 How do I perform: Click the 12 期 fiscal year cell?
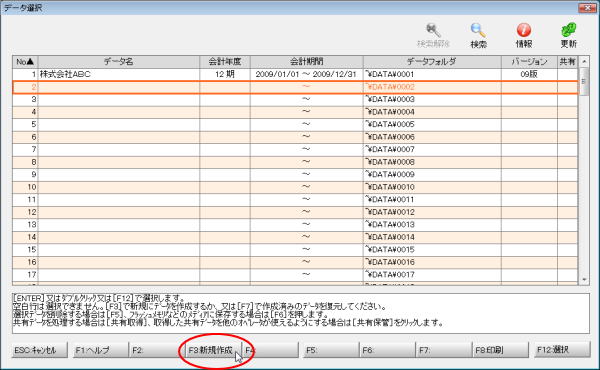click(225, 74)
